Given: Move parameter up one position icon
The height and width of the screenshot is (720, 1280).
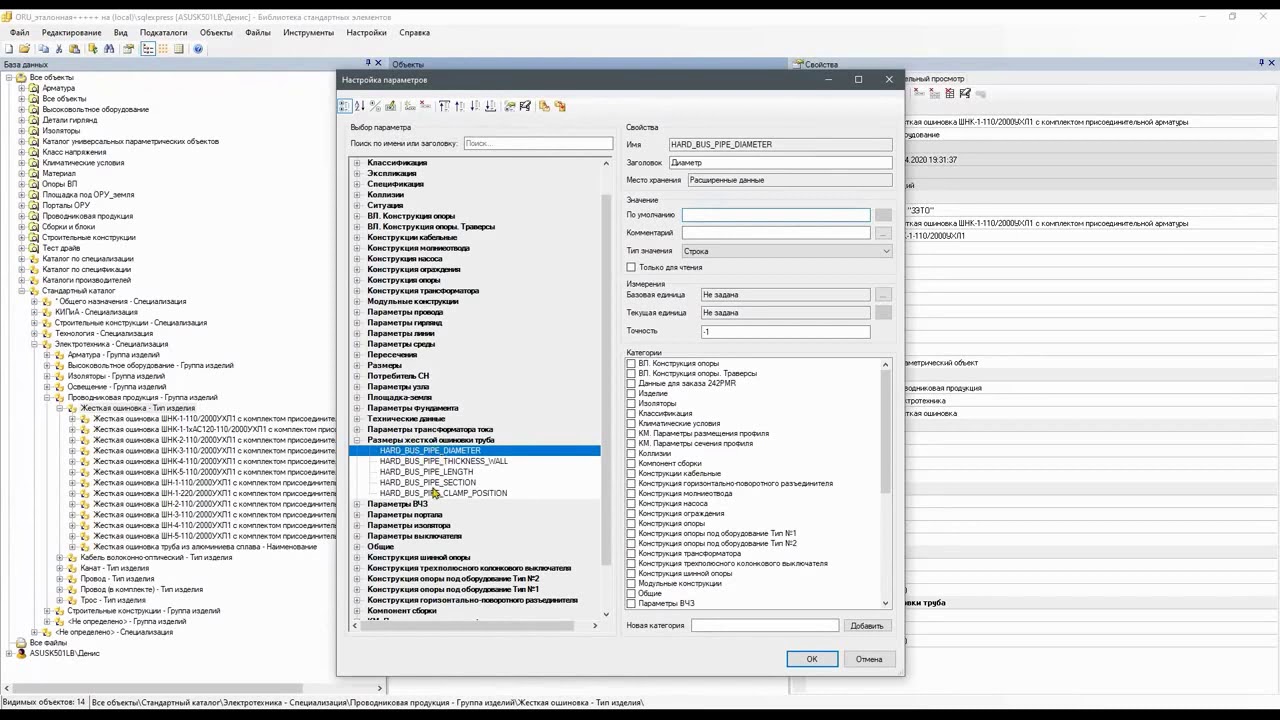Looking at the screenshot, I should 460,106.
